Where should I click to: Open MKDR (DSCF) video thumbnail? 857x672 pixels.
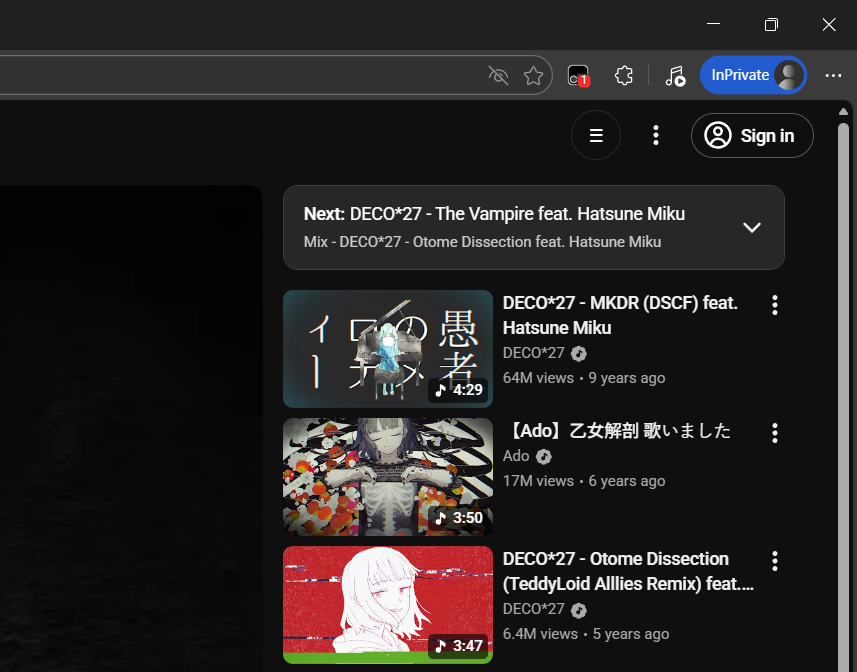tap(388, 349)
